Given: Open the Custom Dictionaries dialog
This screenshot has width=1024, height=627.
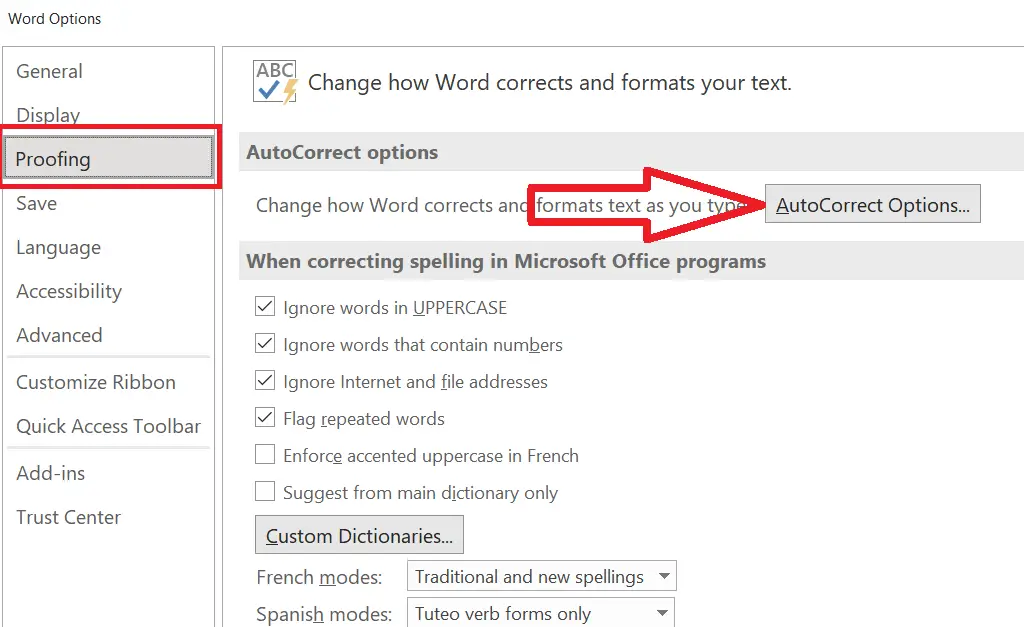Looking at the screenshot, I should point(359,534).
